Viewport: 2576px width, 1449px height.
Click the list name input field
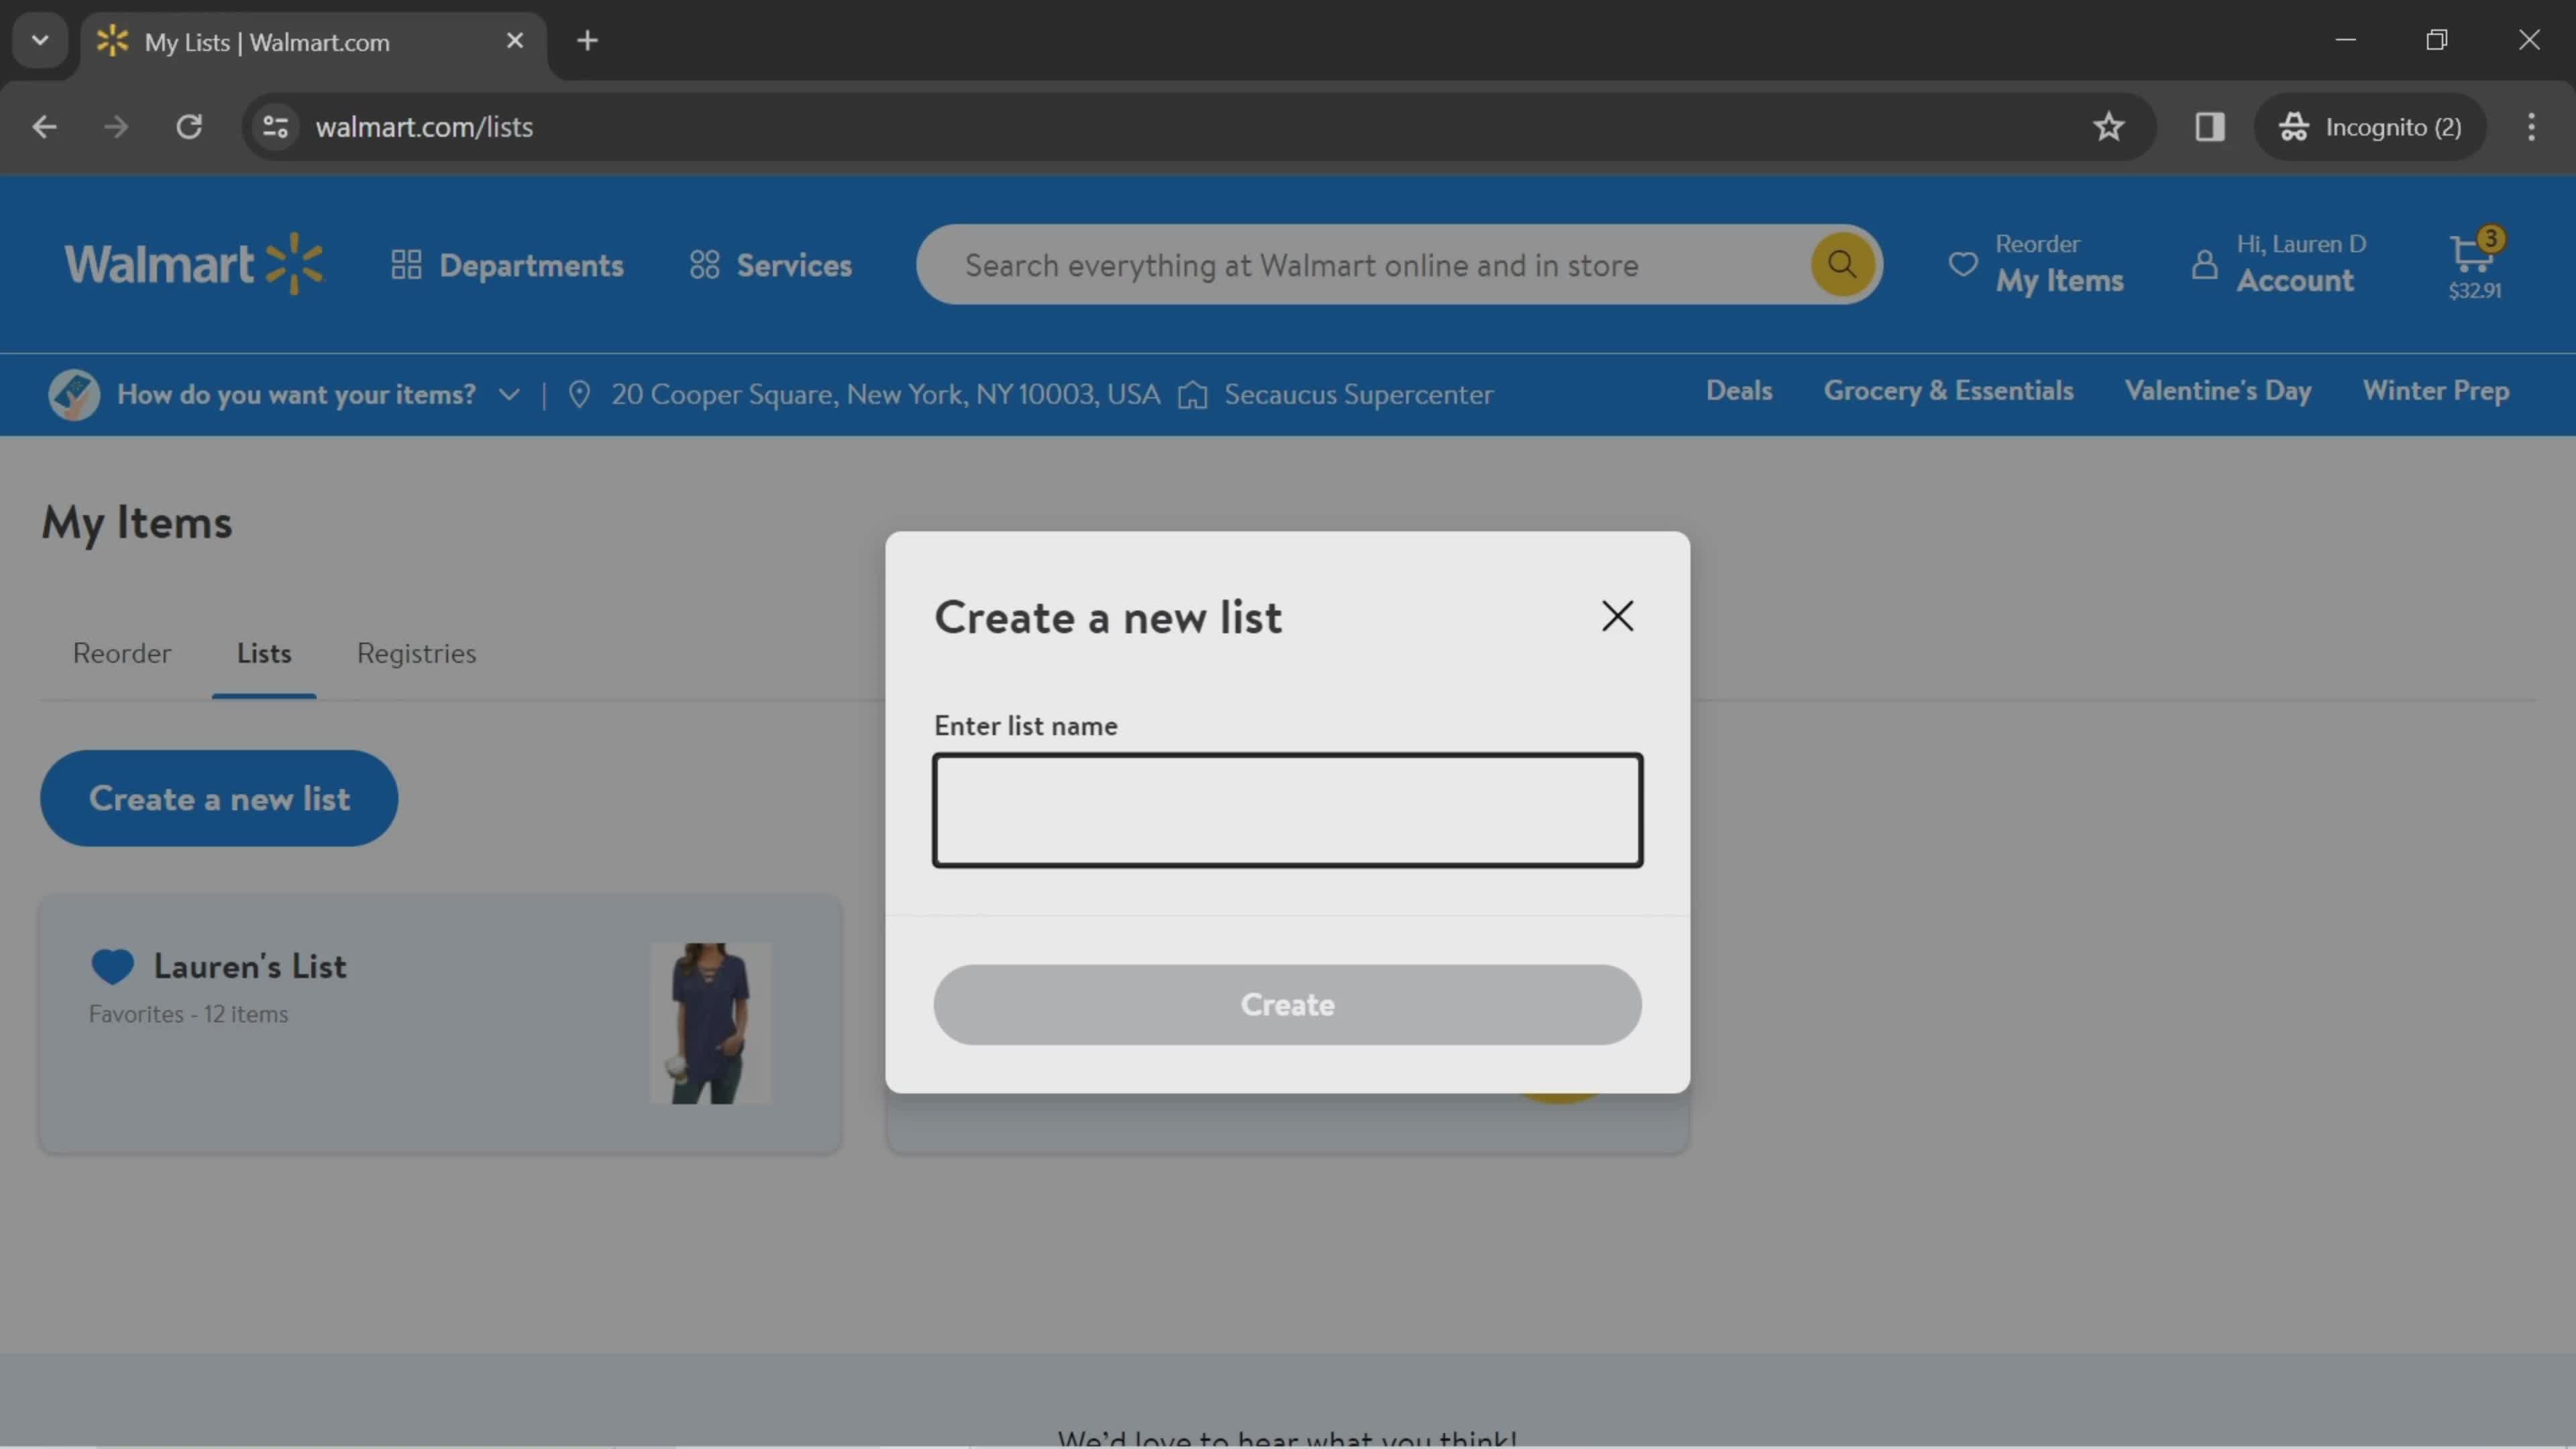(1286, 808)
